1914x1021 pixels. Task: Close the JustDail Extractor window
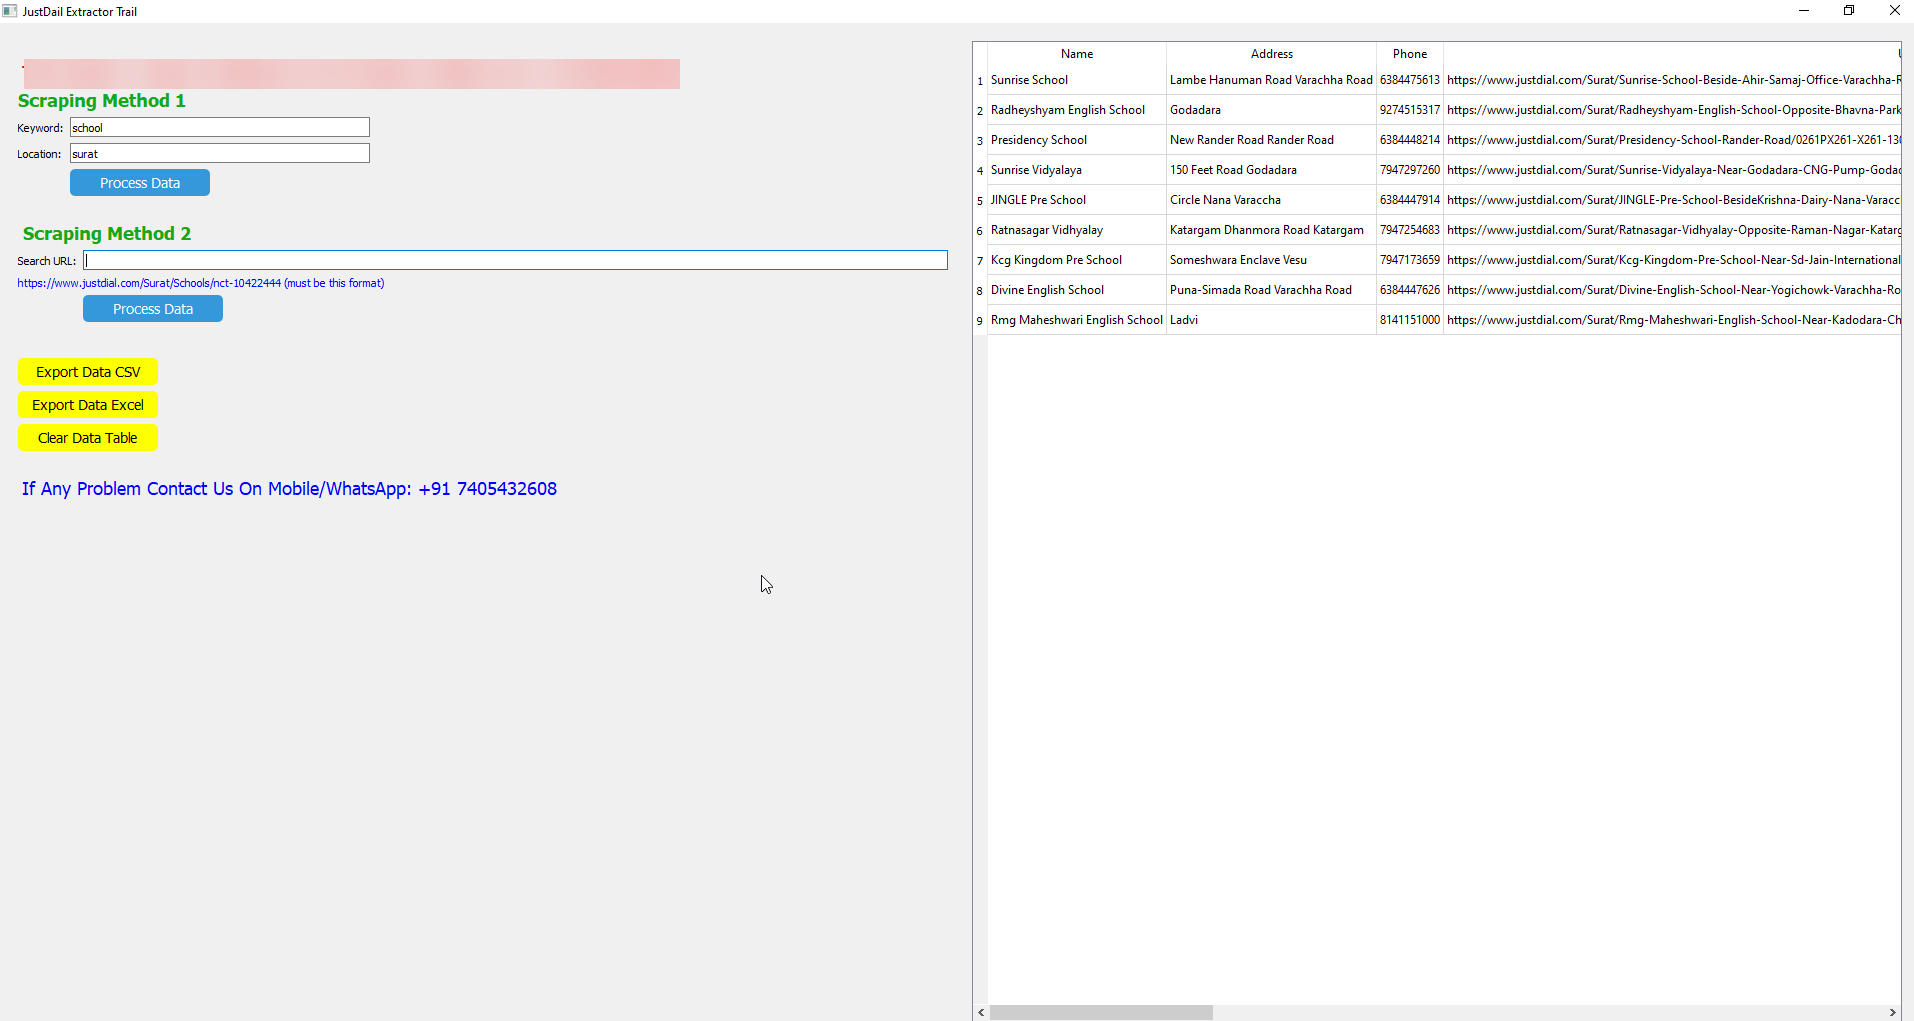pos(1894,11)
